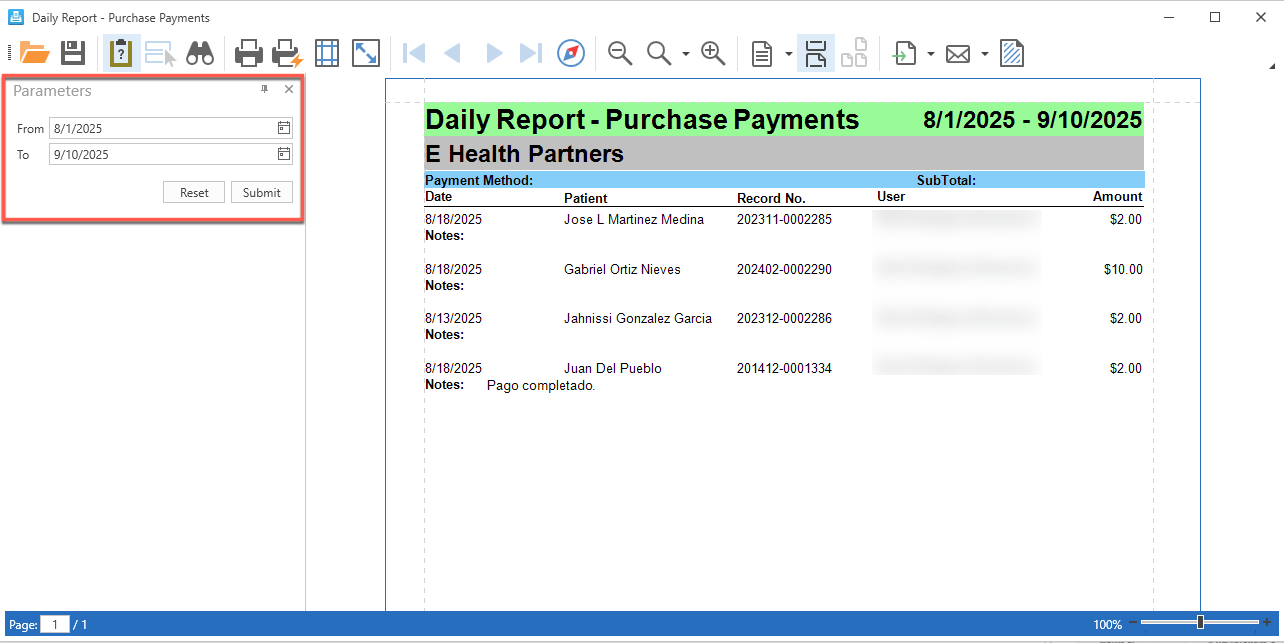Go to previous page arrow
Screen dimensions: 1284x643
452,53
